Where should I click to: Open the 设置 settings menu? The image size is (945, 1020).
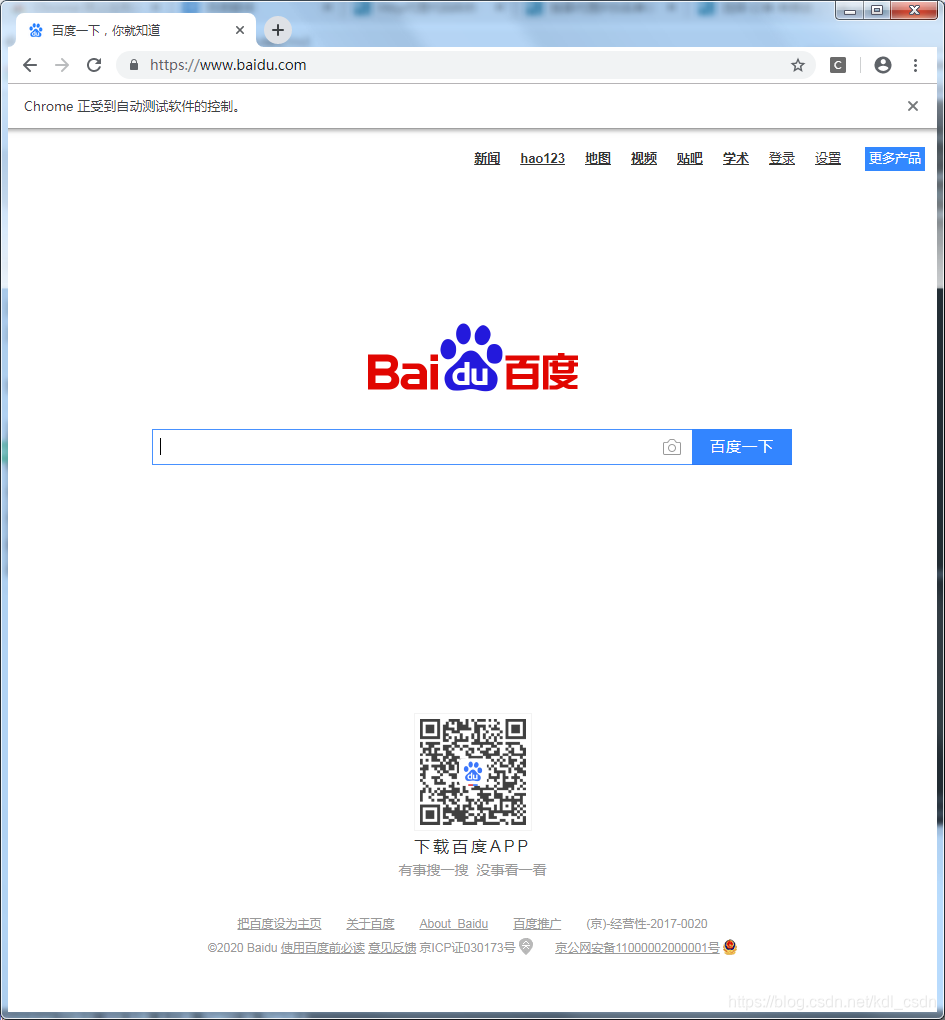pyautogui.click(x=828, y=159)
